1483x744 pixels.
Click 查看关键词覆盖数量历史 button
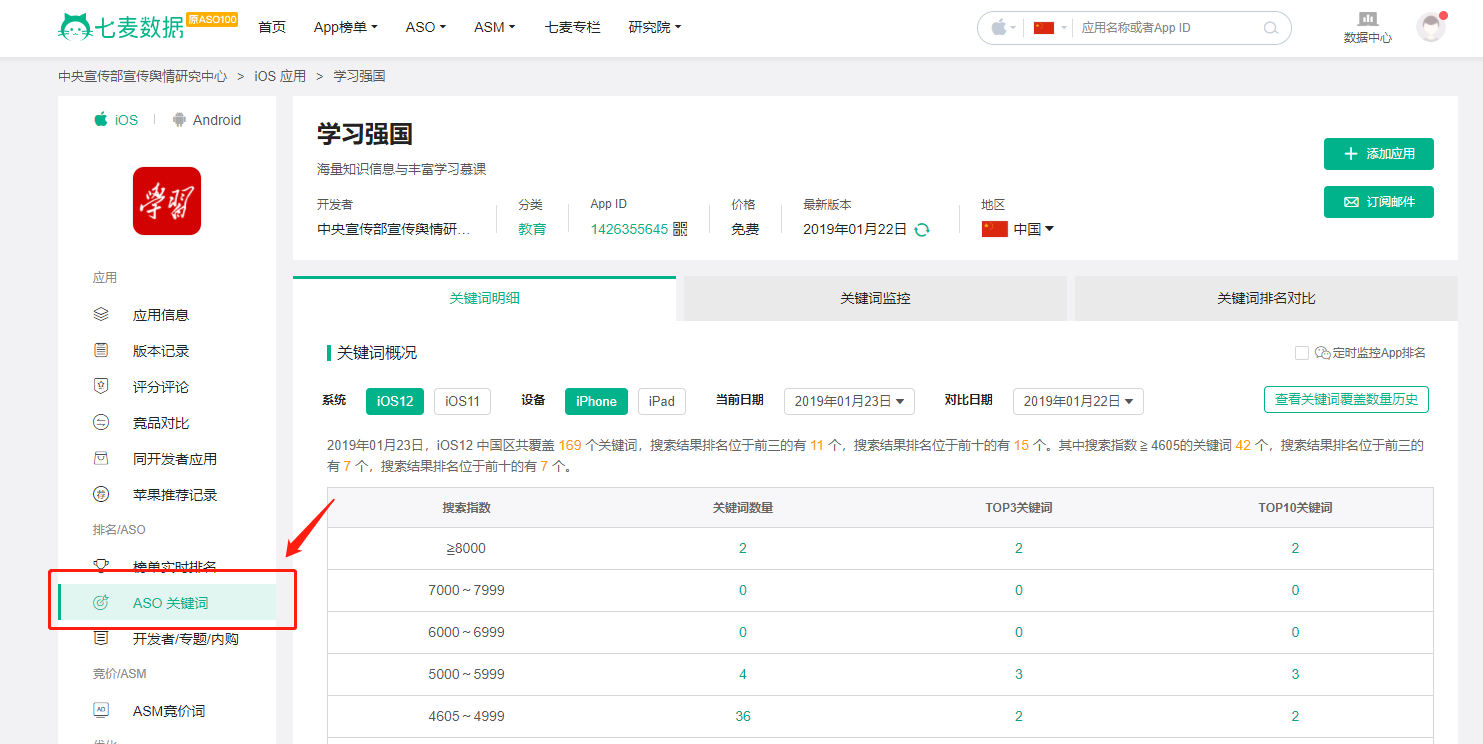click(x=1346, y=400)
